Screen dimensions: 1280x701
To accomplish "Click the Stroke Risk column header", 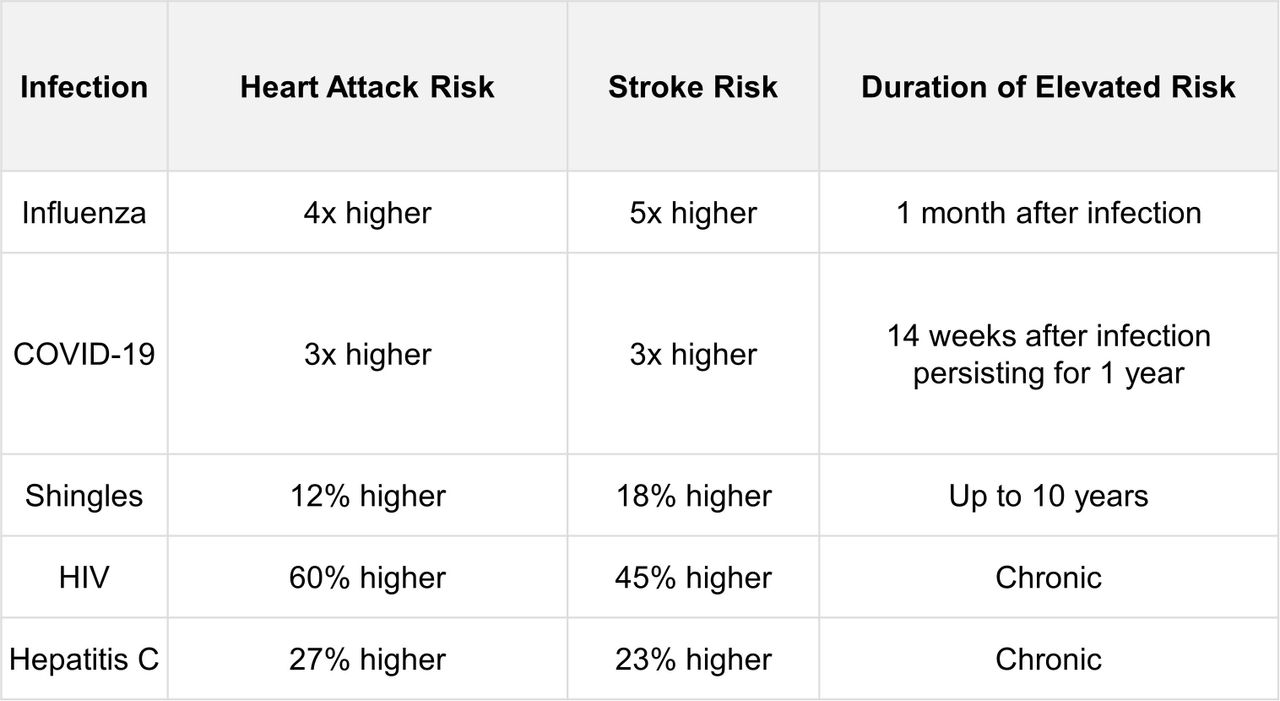I will pos(693,87).
